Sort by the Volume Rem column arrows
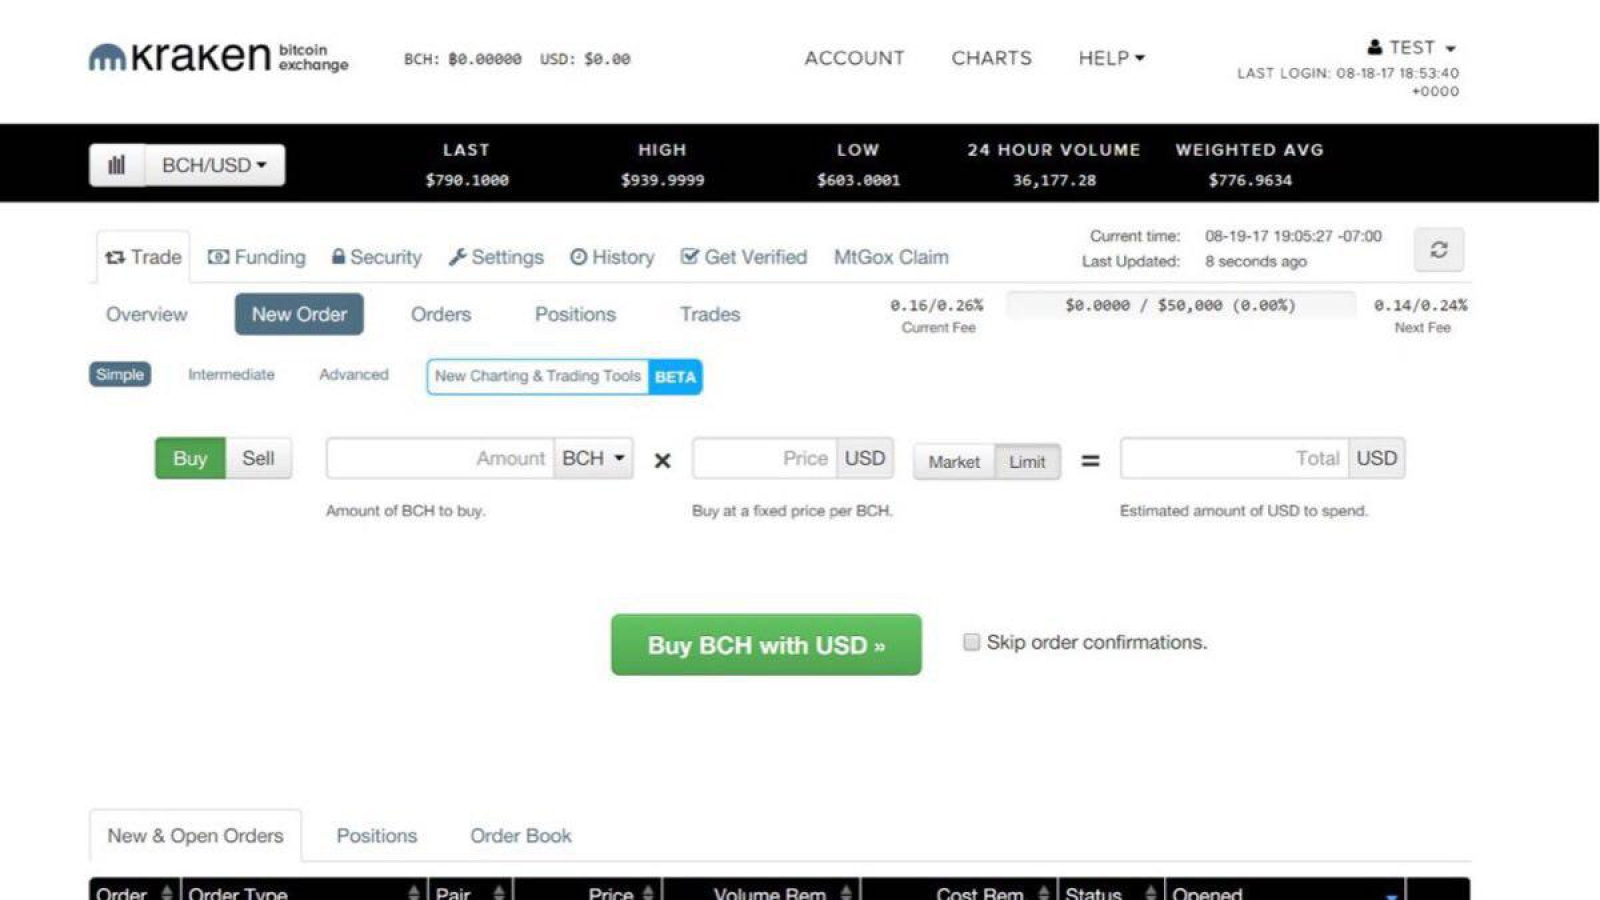The width and height of the screenshot is (1600, 900). 846,893
